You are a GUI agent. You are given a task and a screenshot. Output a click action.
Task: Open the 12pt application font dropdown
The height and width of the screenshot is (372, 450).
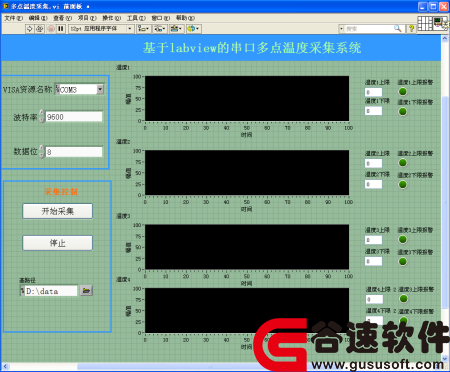[101, 29]
